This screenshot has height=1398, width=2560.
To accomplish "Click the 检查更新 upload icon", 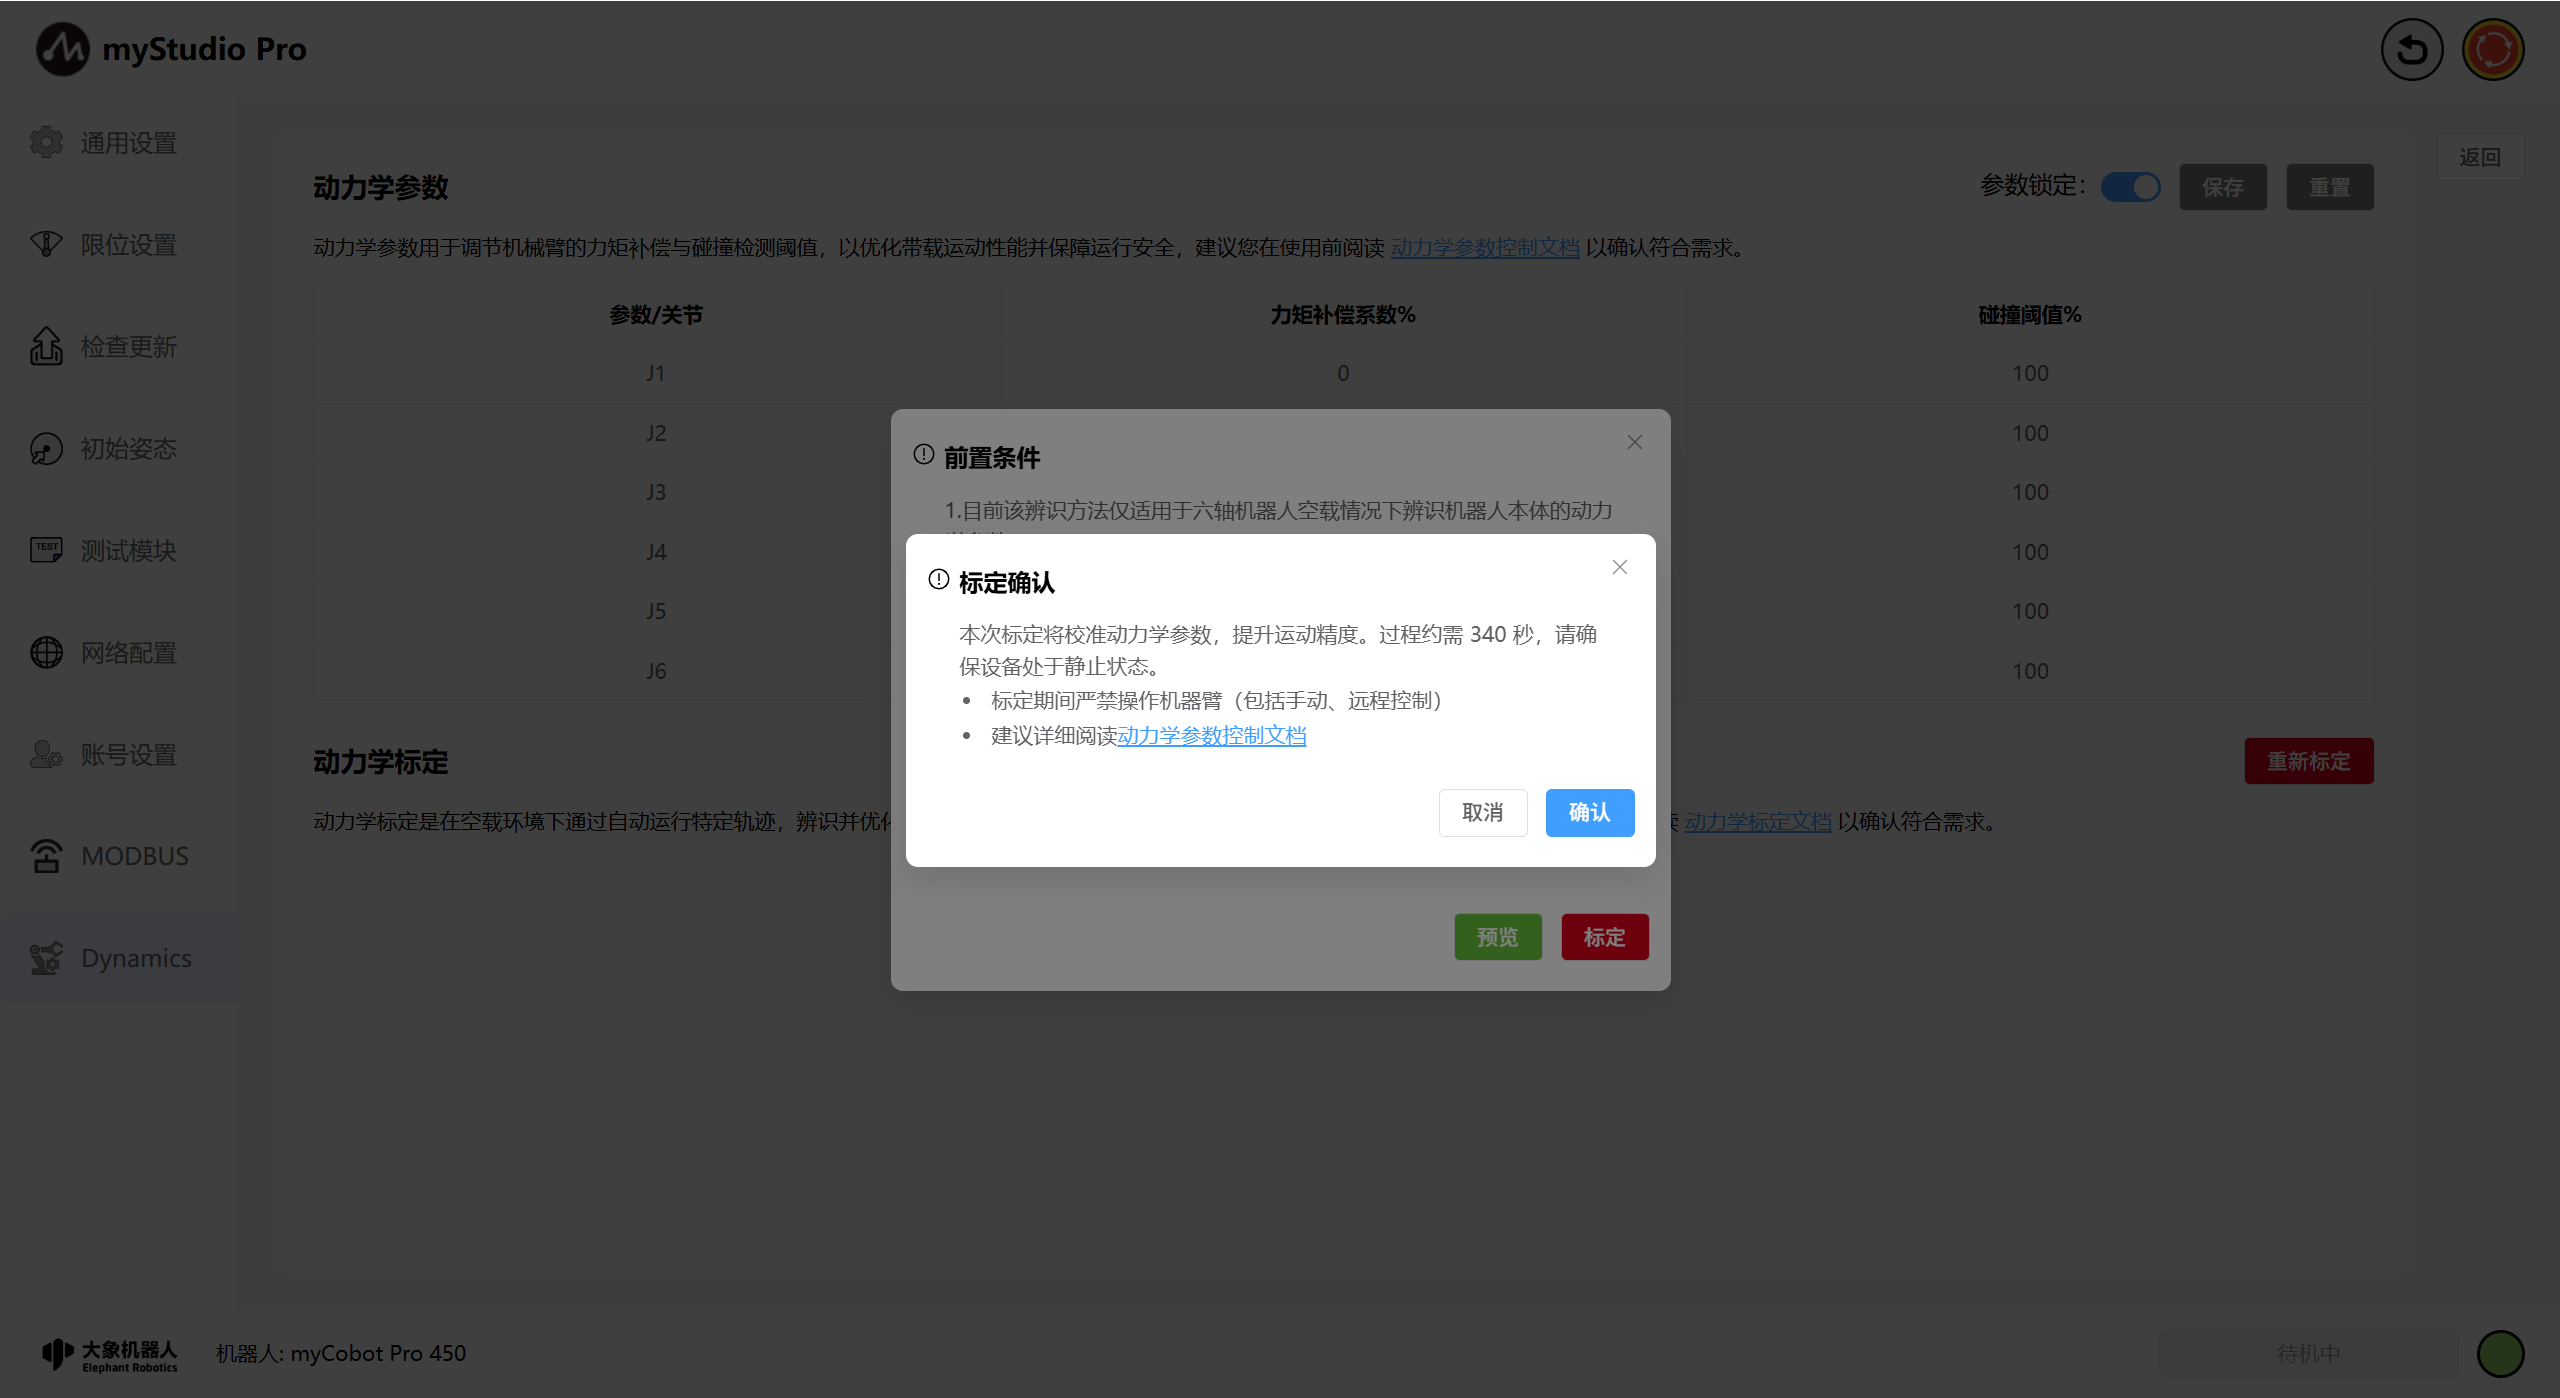I will 46,346.
